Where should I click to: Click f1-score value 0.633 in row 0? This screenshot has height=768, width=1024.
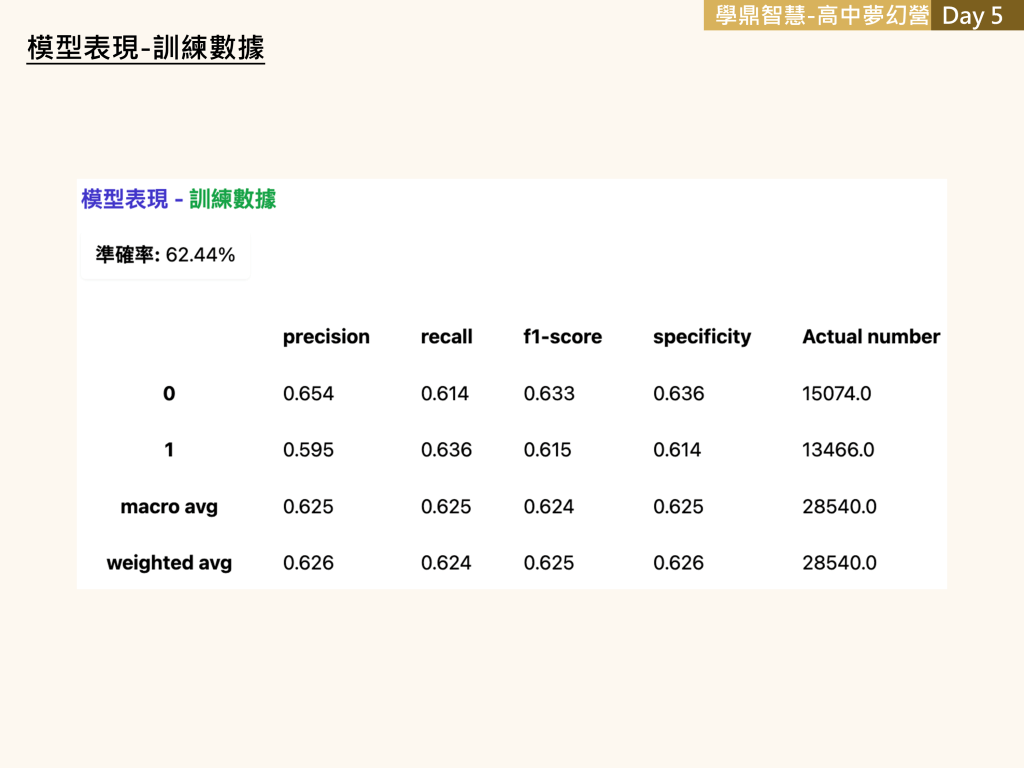[x=549, y=394]
